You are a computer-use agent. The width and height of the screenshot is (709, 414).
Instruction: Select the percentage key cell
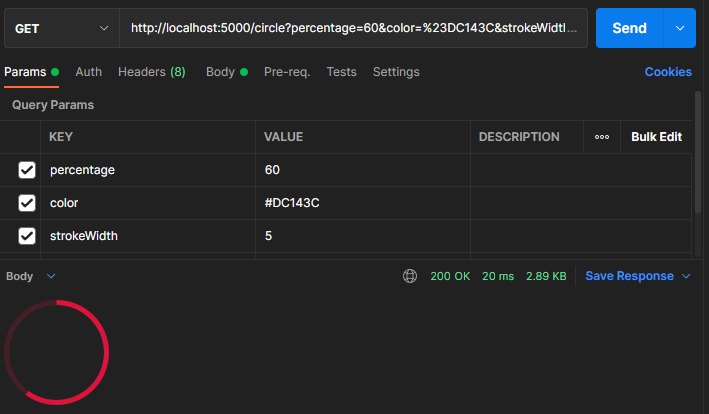(148, 170)
